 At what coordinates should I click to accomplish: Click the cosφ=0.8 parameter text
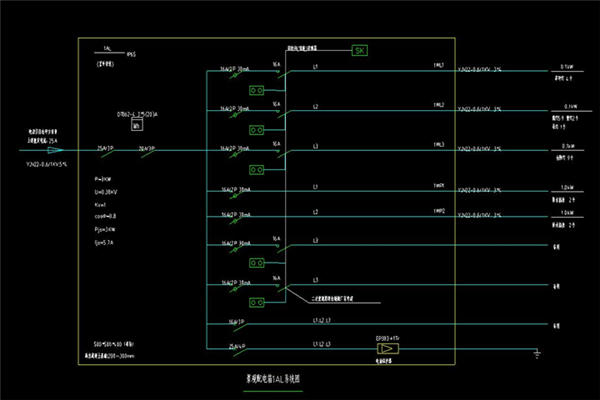point(105,216)
